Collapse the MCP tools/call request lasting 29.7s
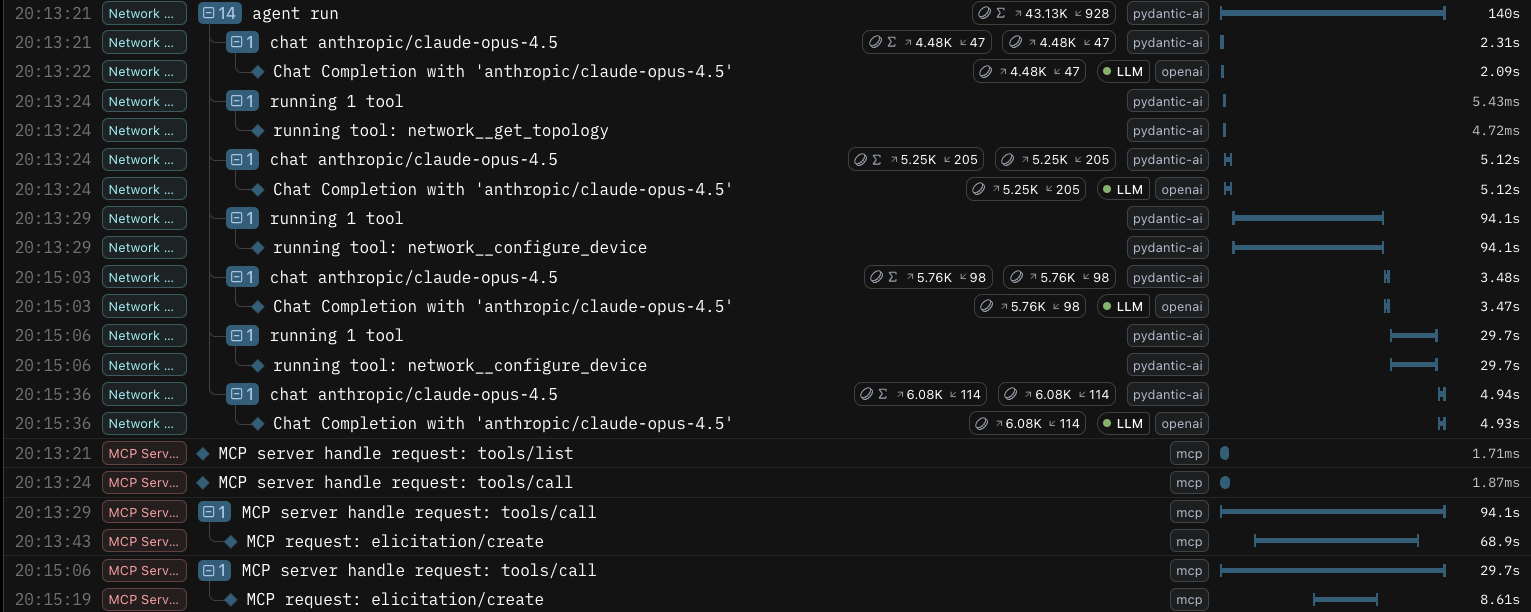Screen dimensions: 1531x612 215,570
